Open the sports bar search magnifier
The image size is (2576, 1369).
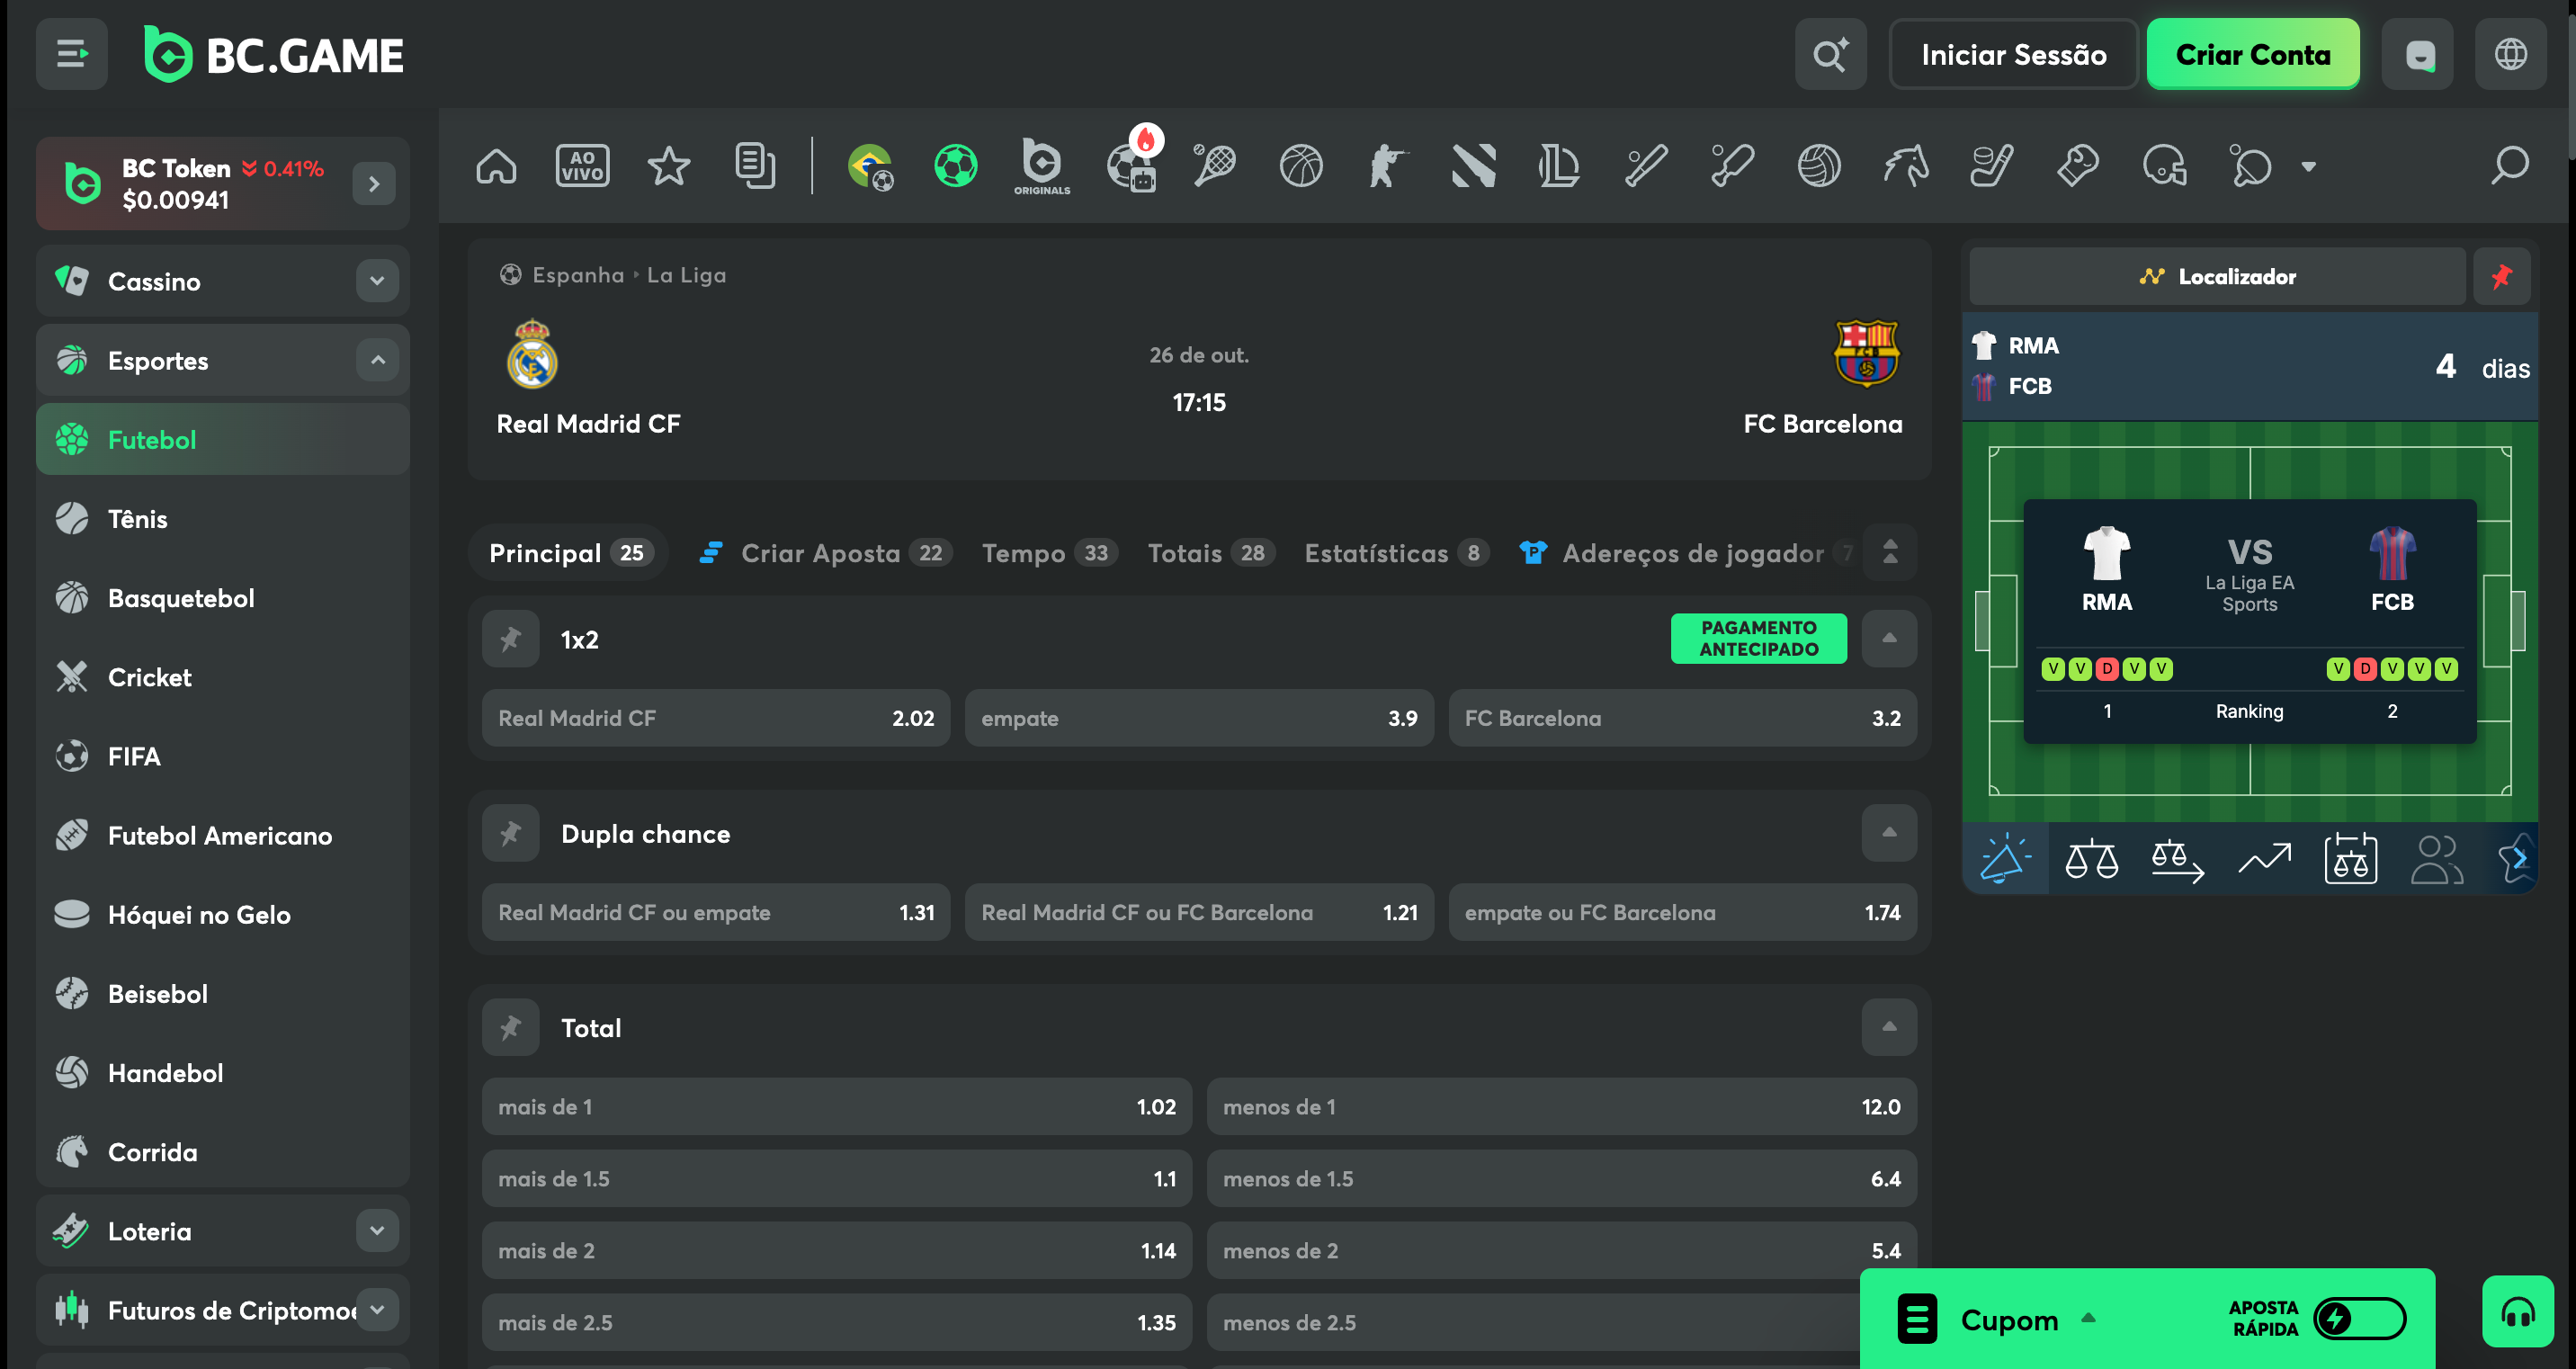click(x=2510, y=166)
